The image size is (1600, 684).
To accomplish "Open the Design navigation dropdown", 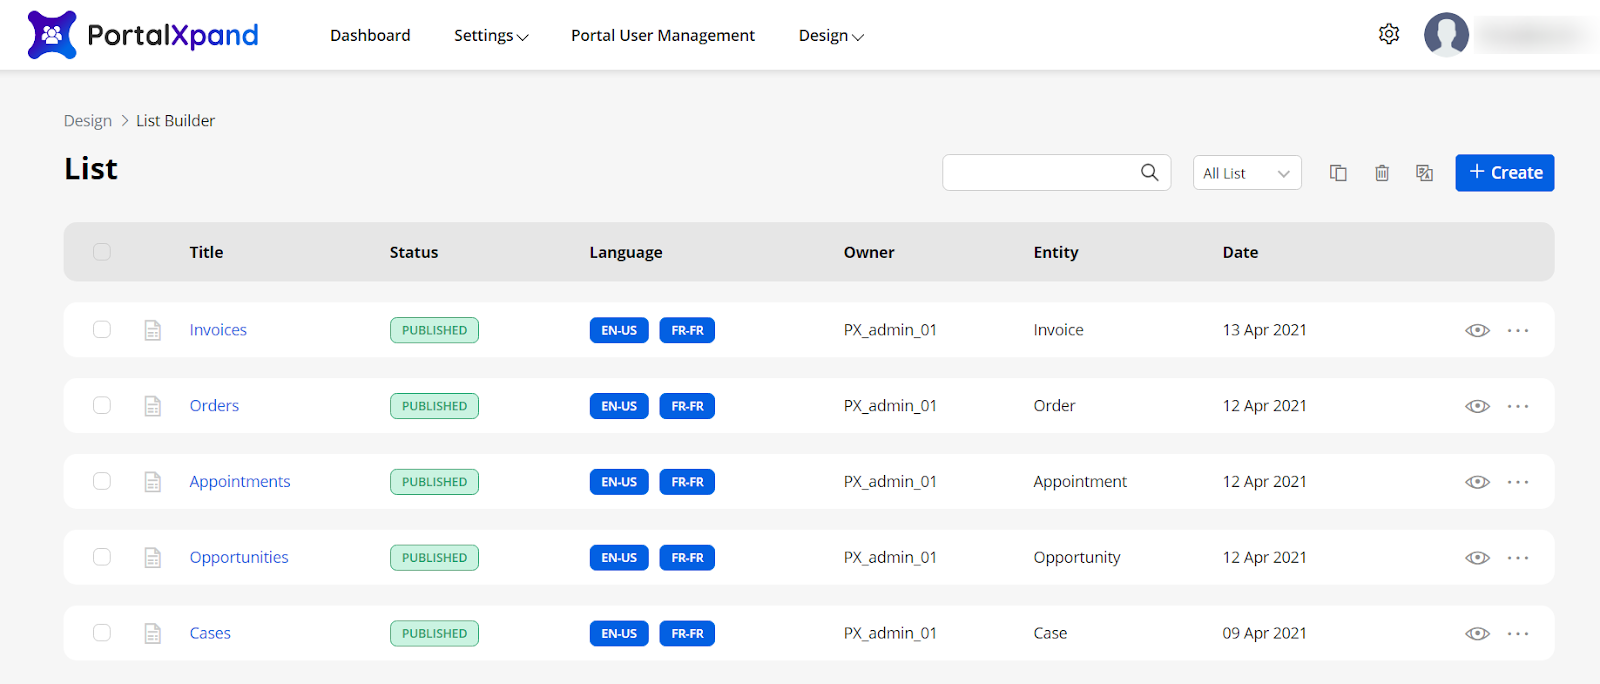I will click(830, 36).
